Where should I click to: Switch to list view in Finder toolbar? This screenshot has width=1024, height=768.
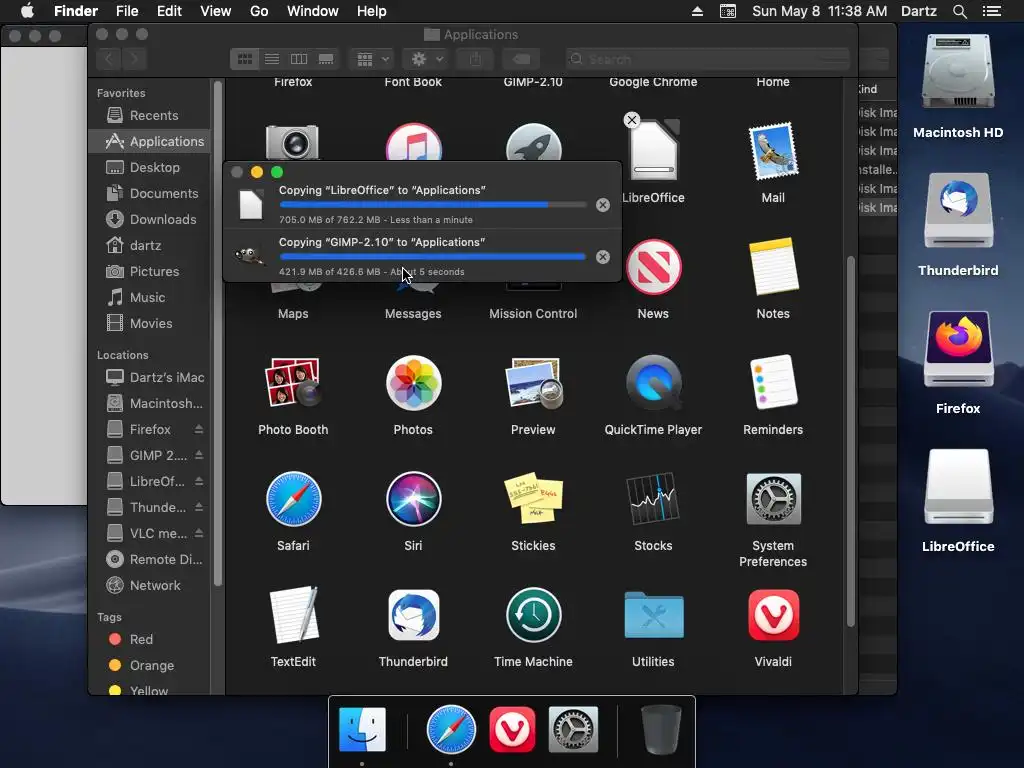272,59
